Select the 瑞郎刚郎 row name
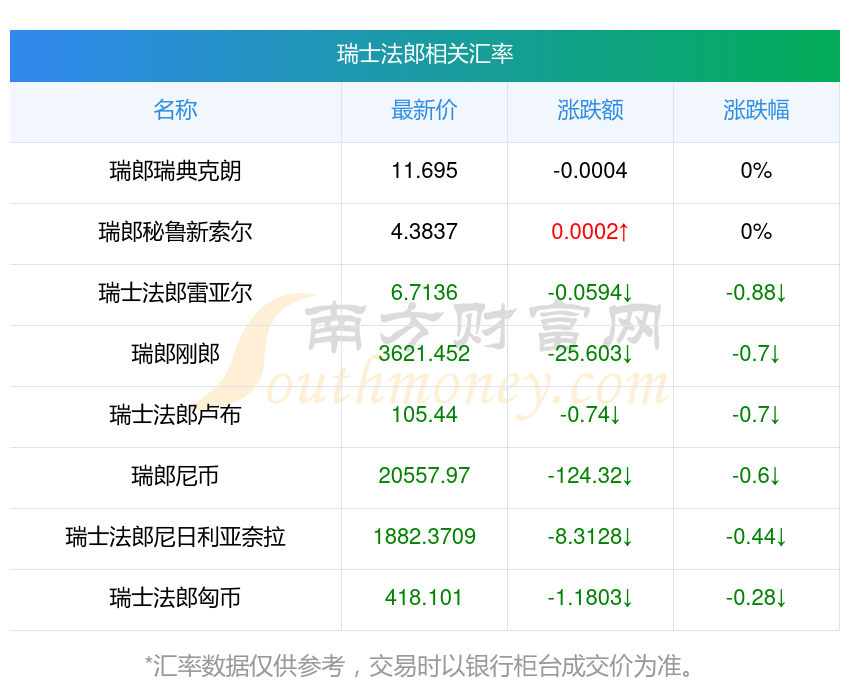 point(175,354)
